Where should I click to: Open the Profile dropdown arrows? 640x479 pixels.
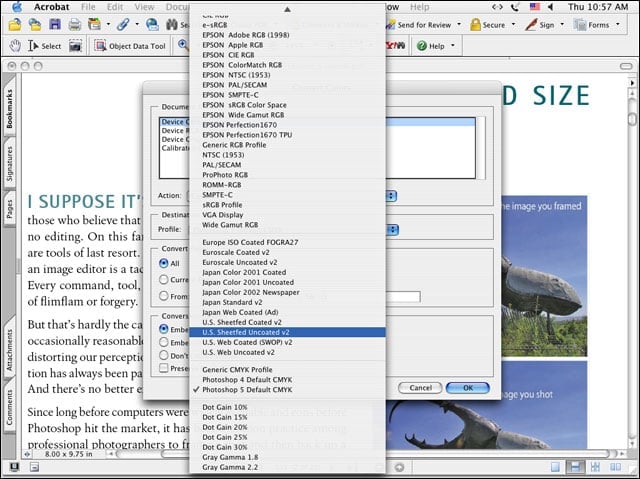coord(391,230)
